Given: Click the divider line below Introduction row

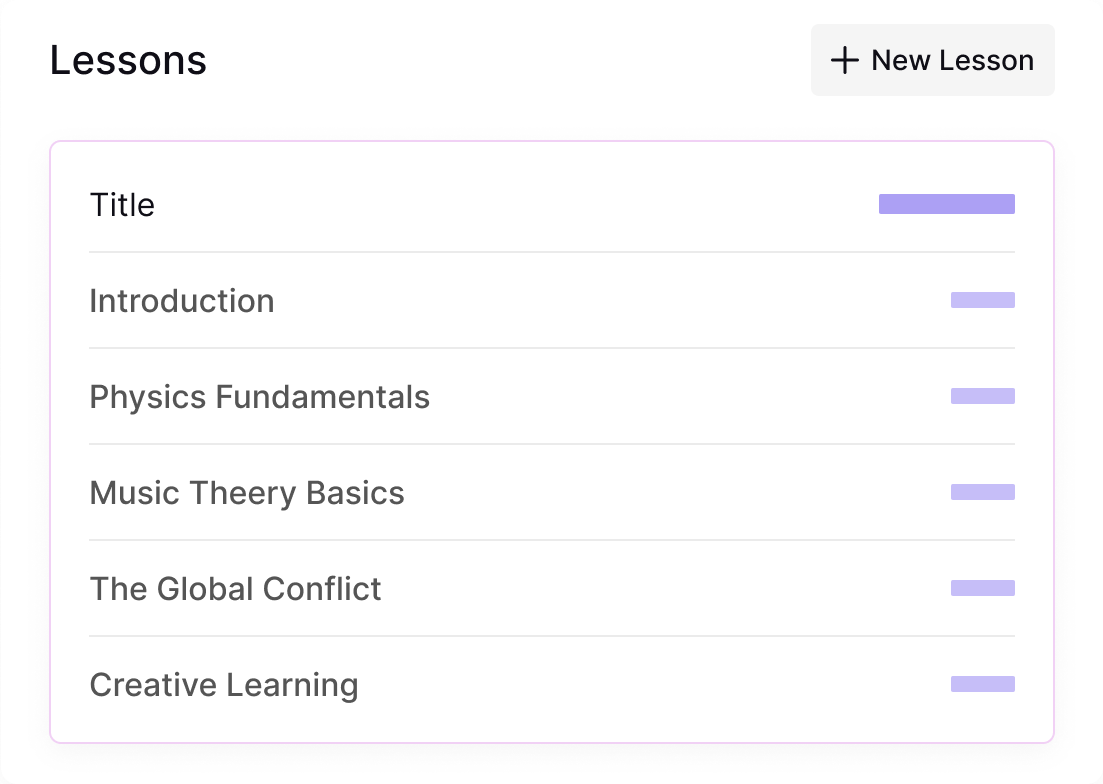Looking at the screenshot, I should [551, 348].
